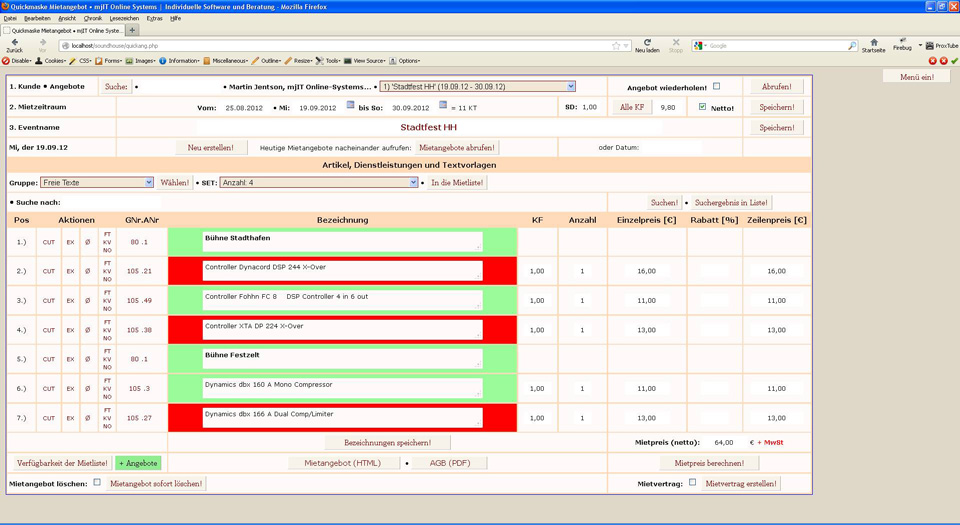Click In die Mietliste! button
The width and height of the screenshot is (960, 525).
point(457,182)
